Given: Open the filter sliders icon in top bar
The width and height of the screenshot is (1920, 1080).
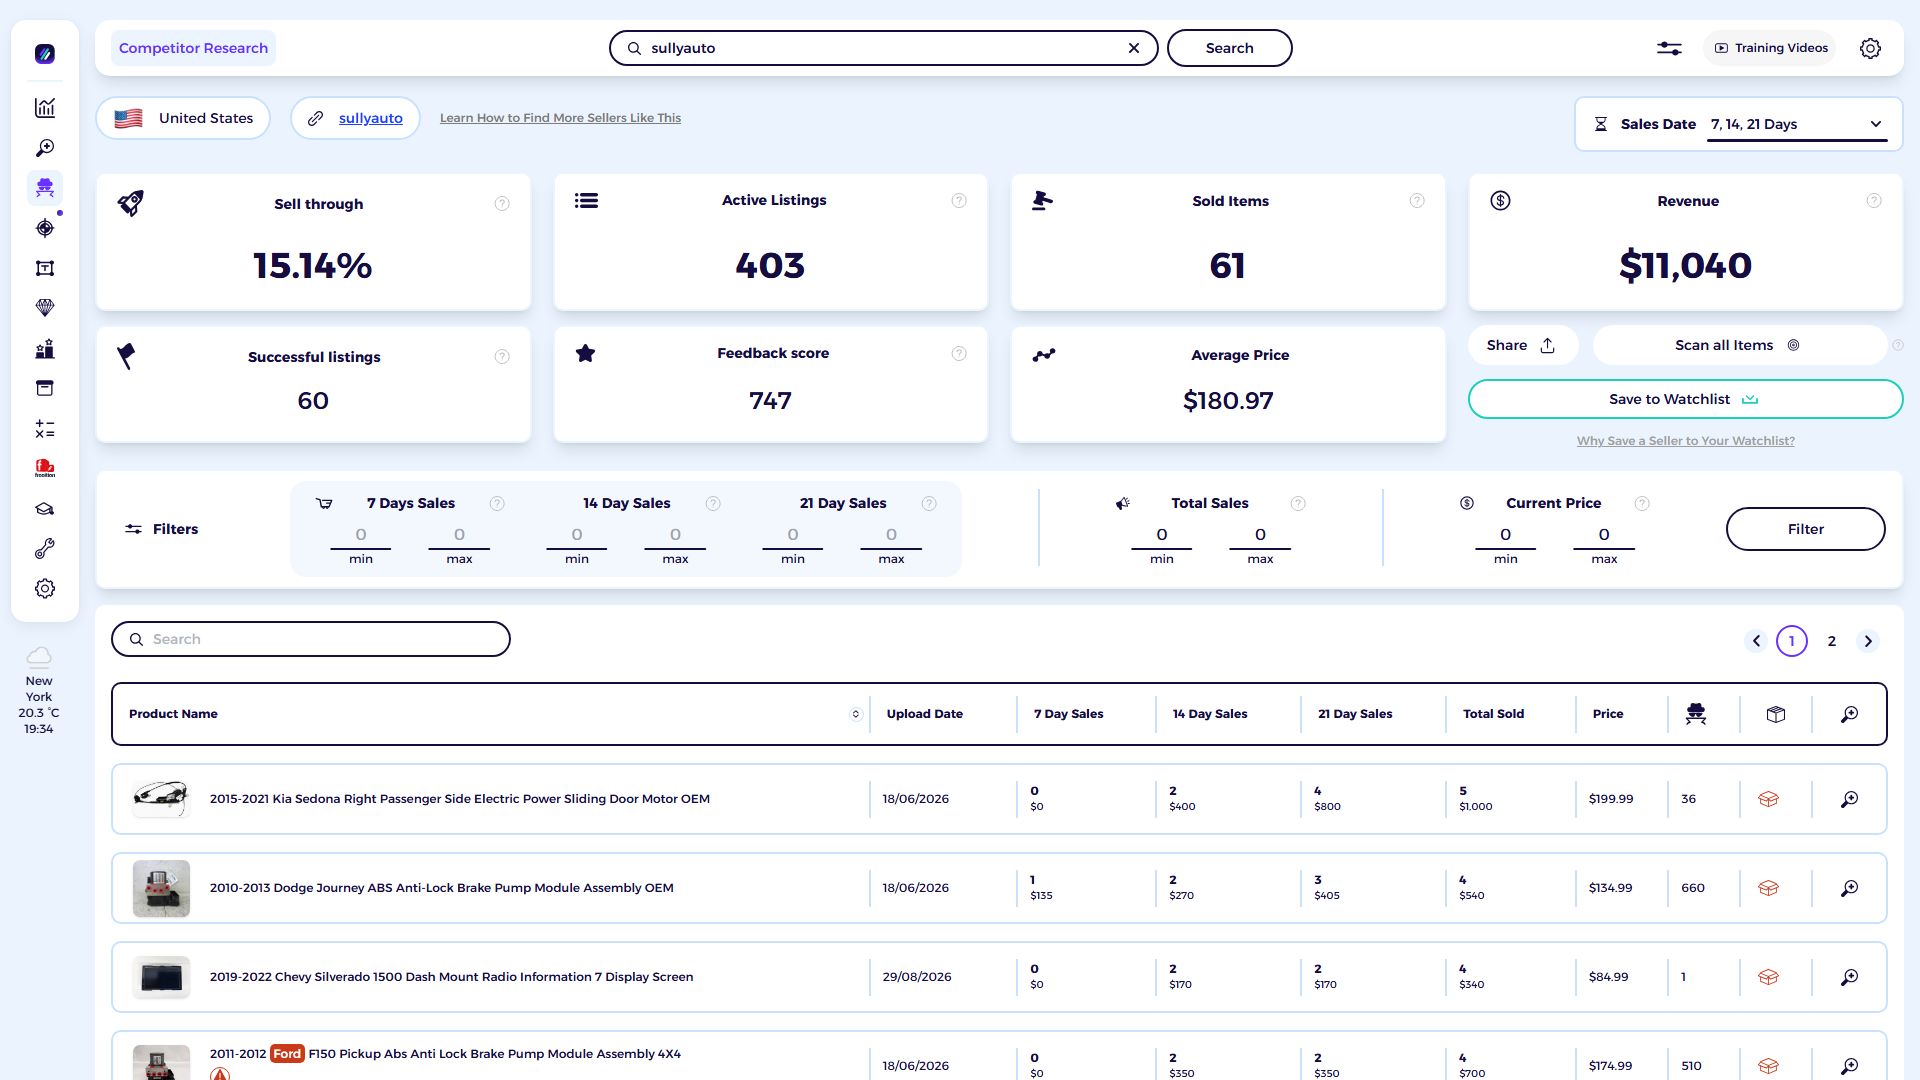Looking at the screenshot, I should click(1669, 48).
